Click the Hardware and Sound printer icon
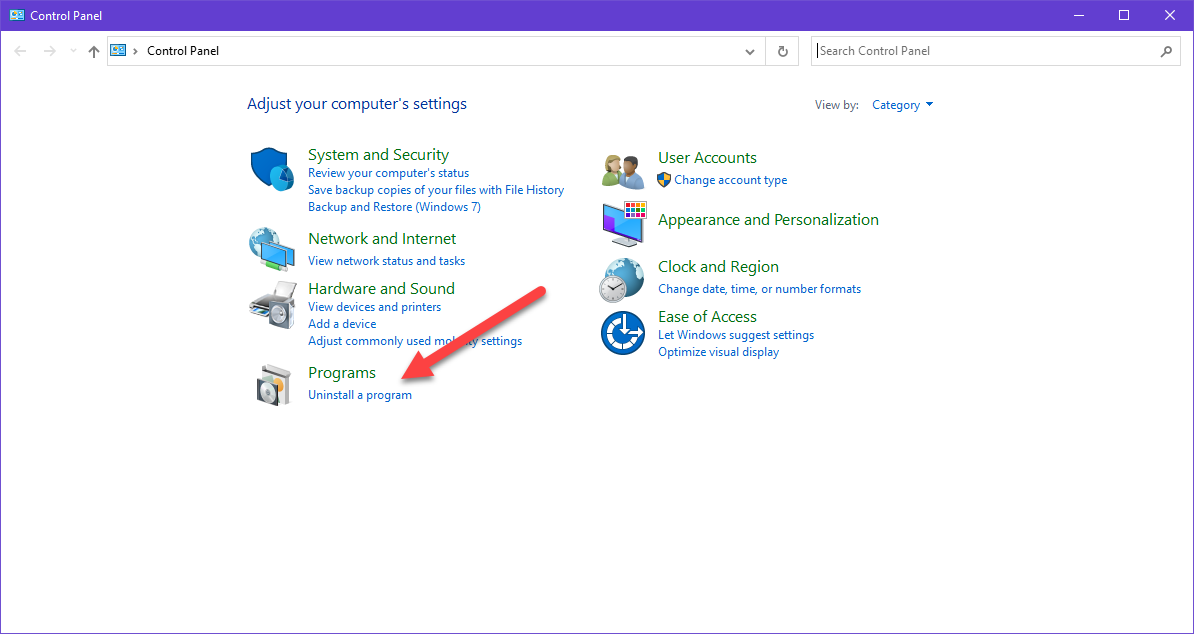 pos(272,305)
